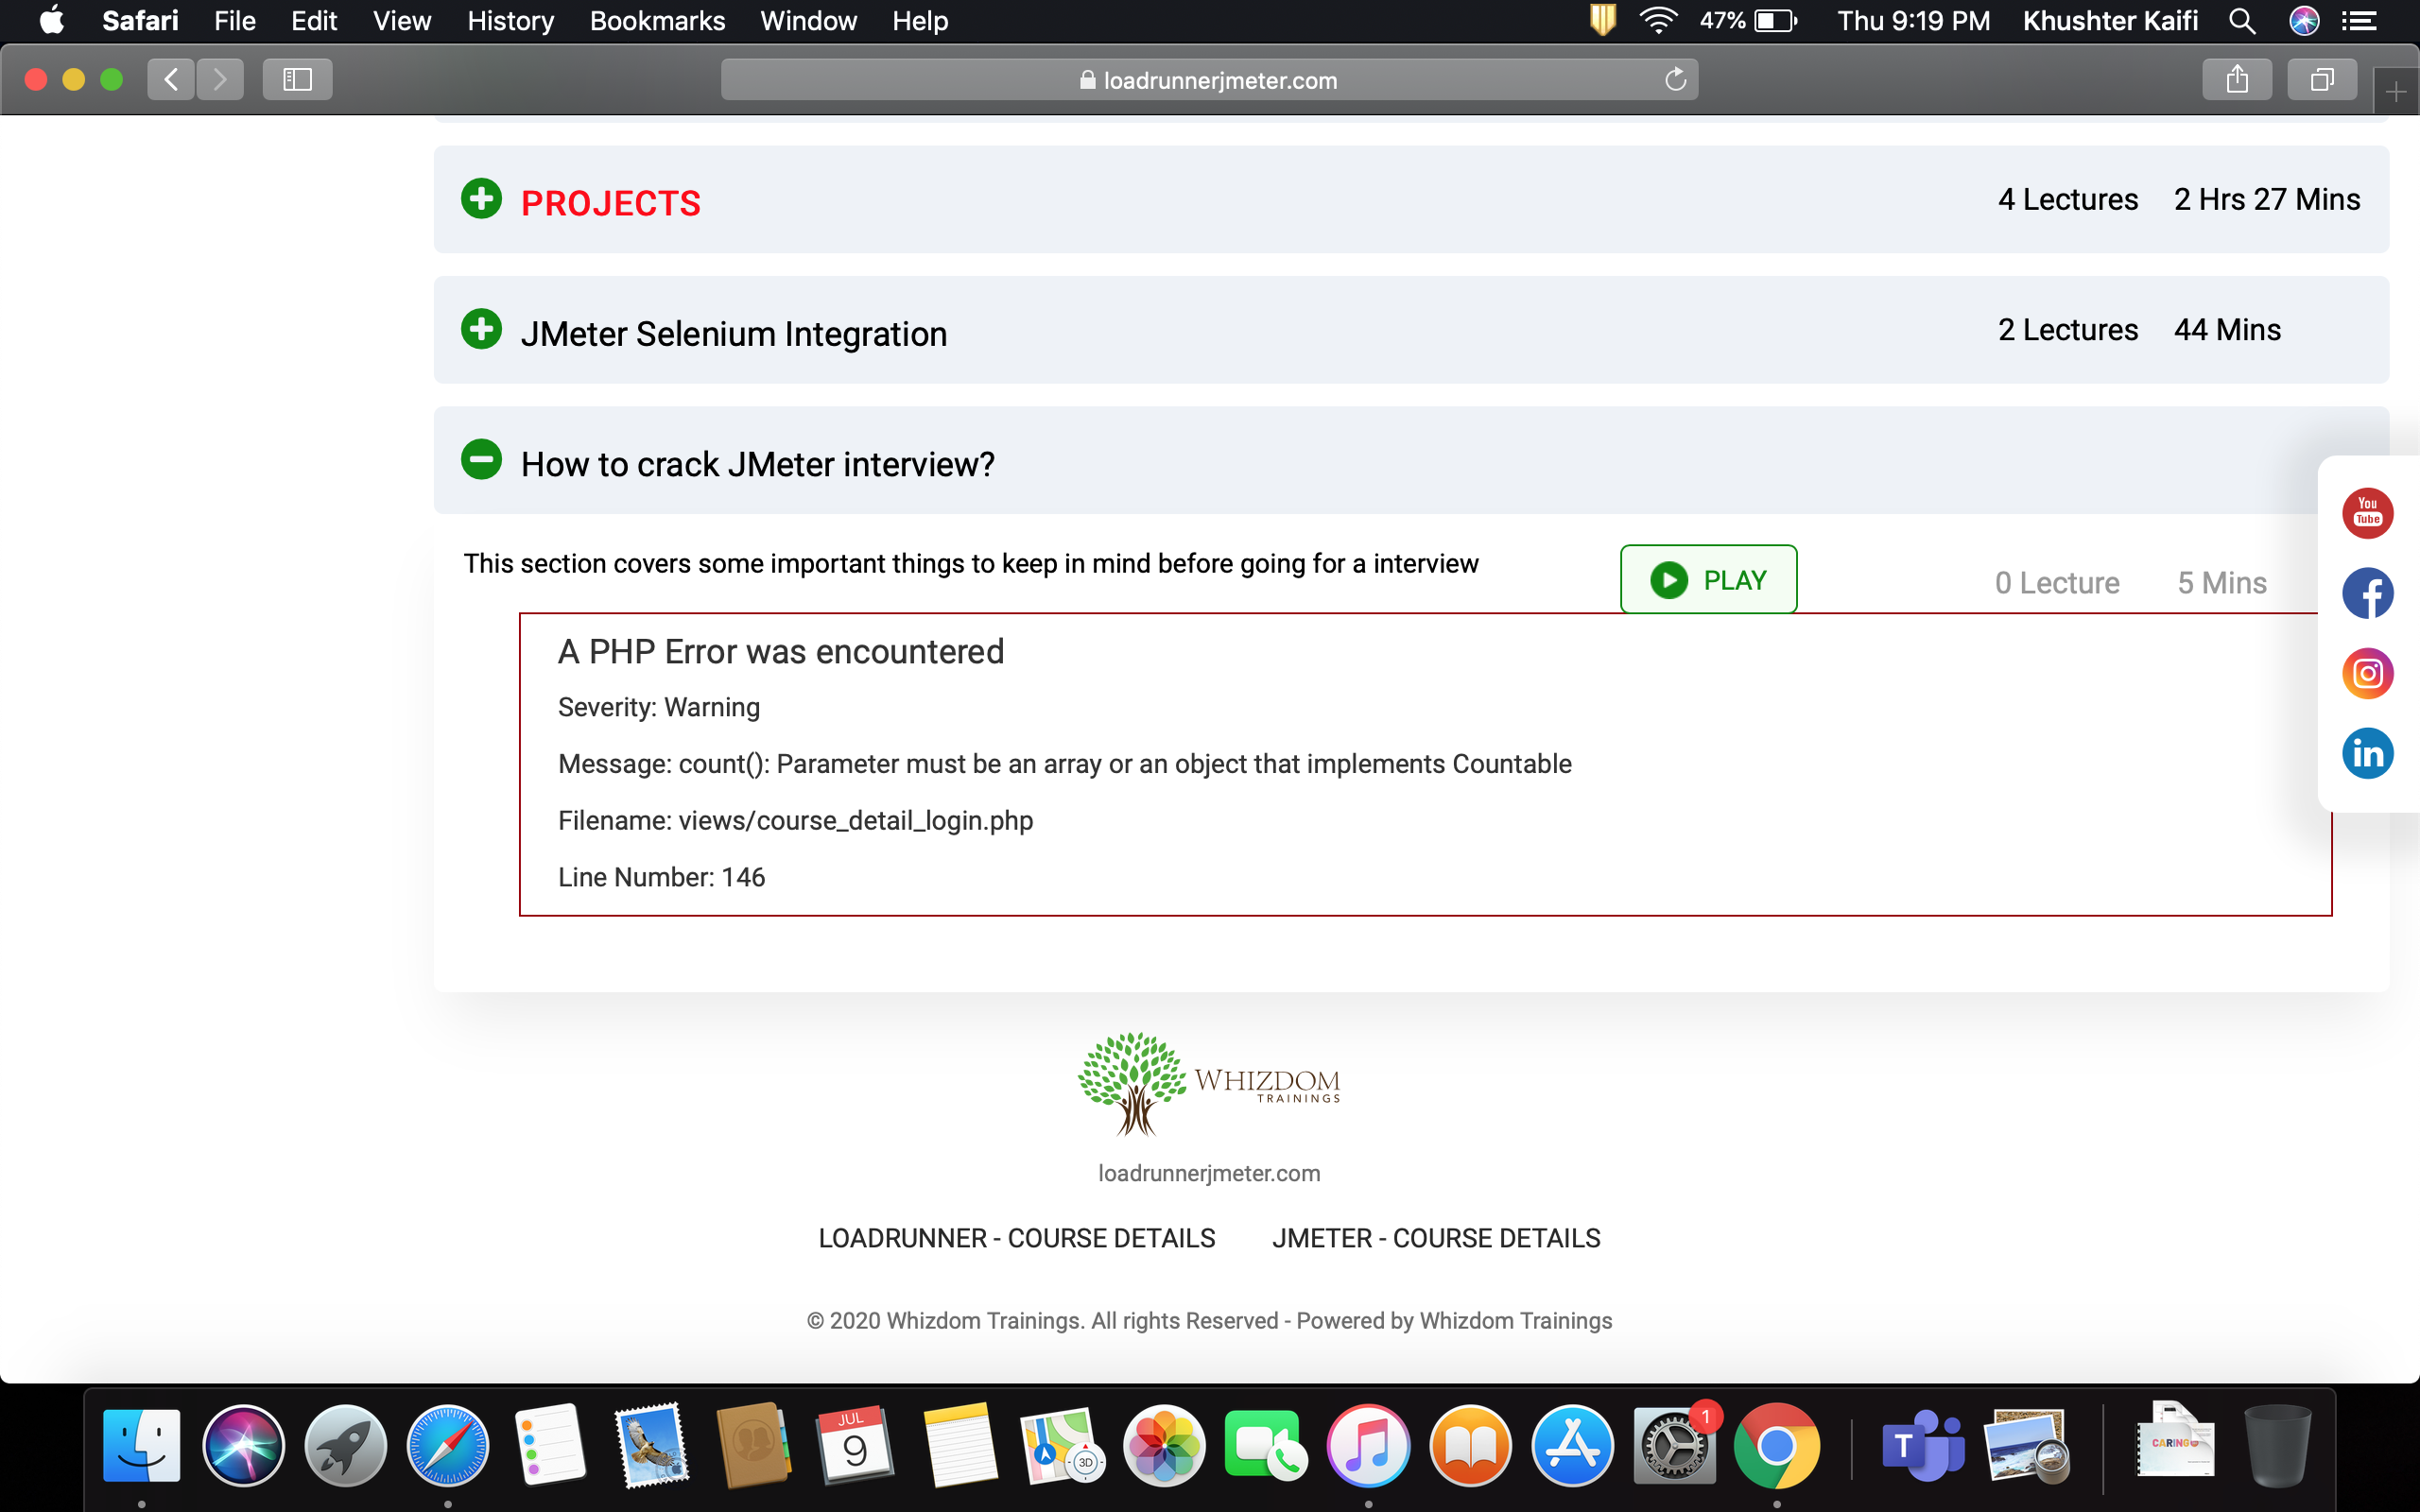Open Photos in the Dock
Screen dimensions: 2420x1512
click(1164, 1446)
